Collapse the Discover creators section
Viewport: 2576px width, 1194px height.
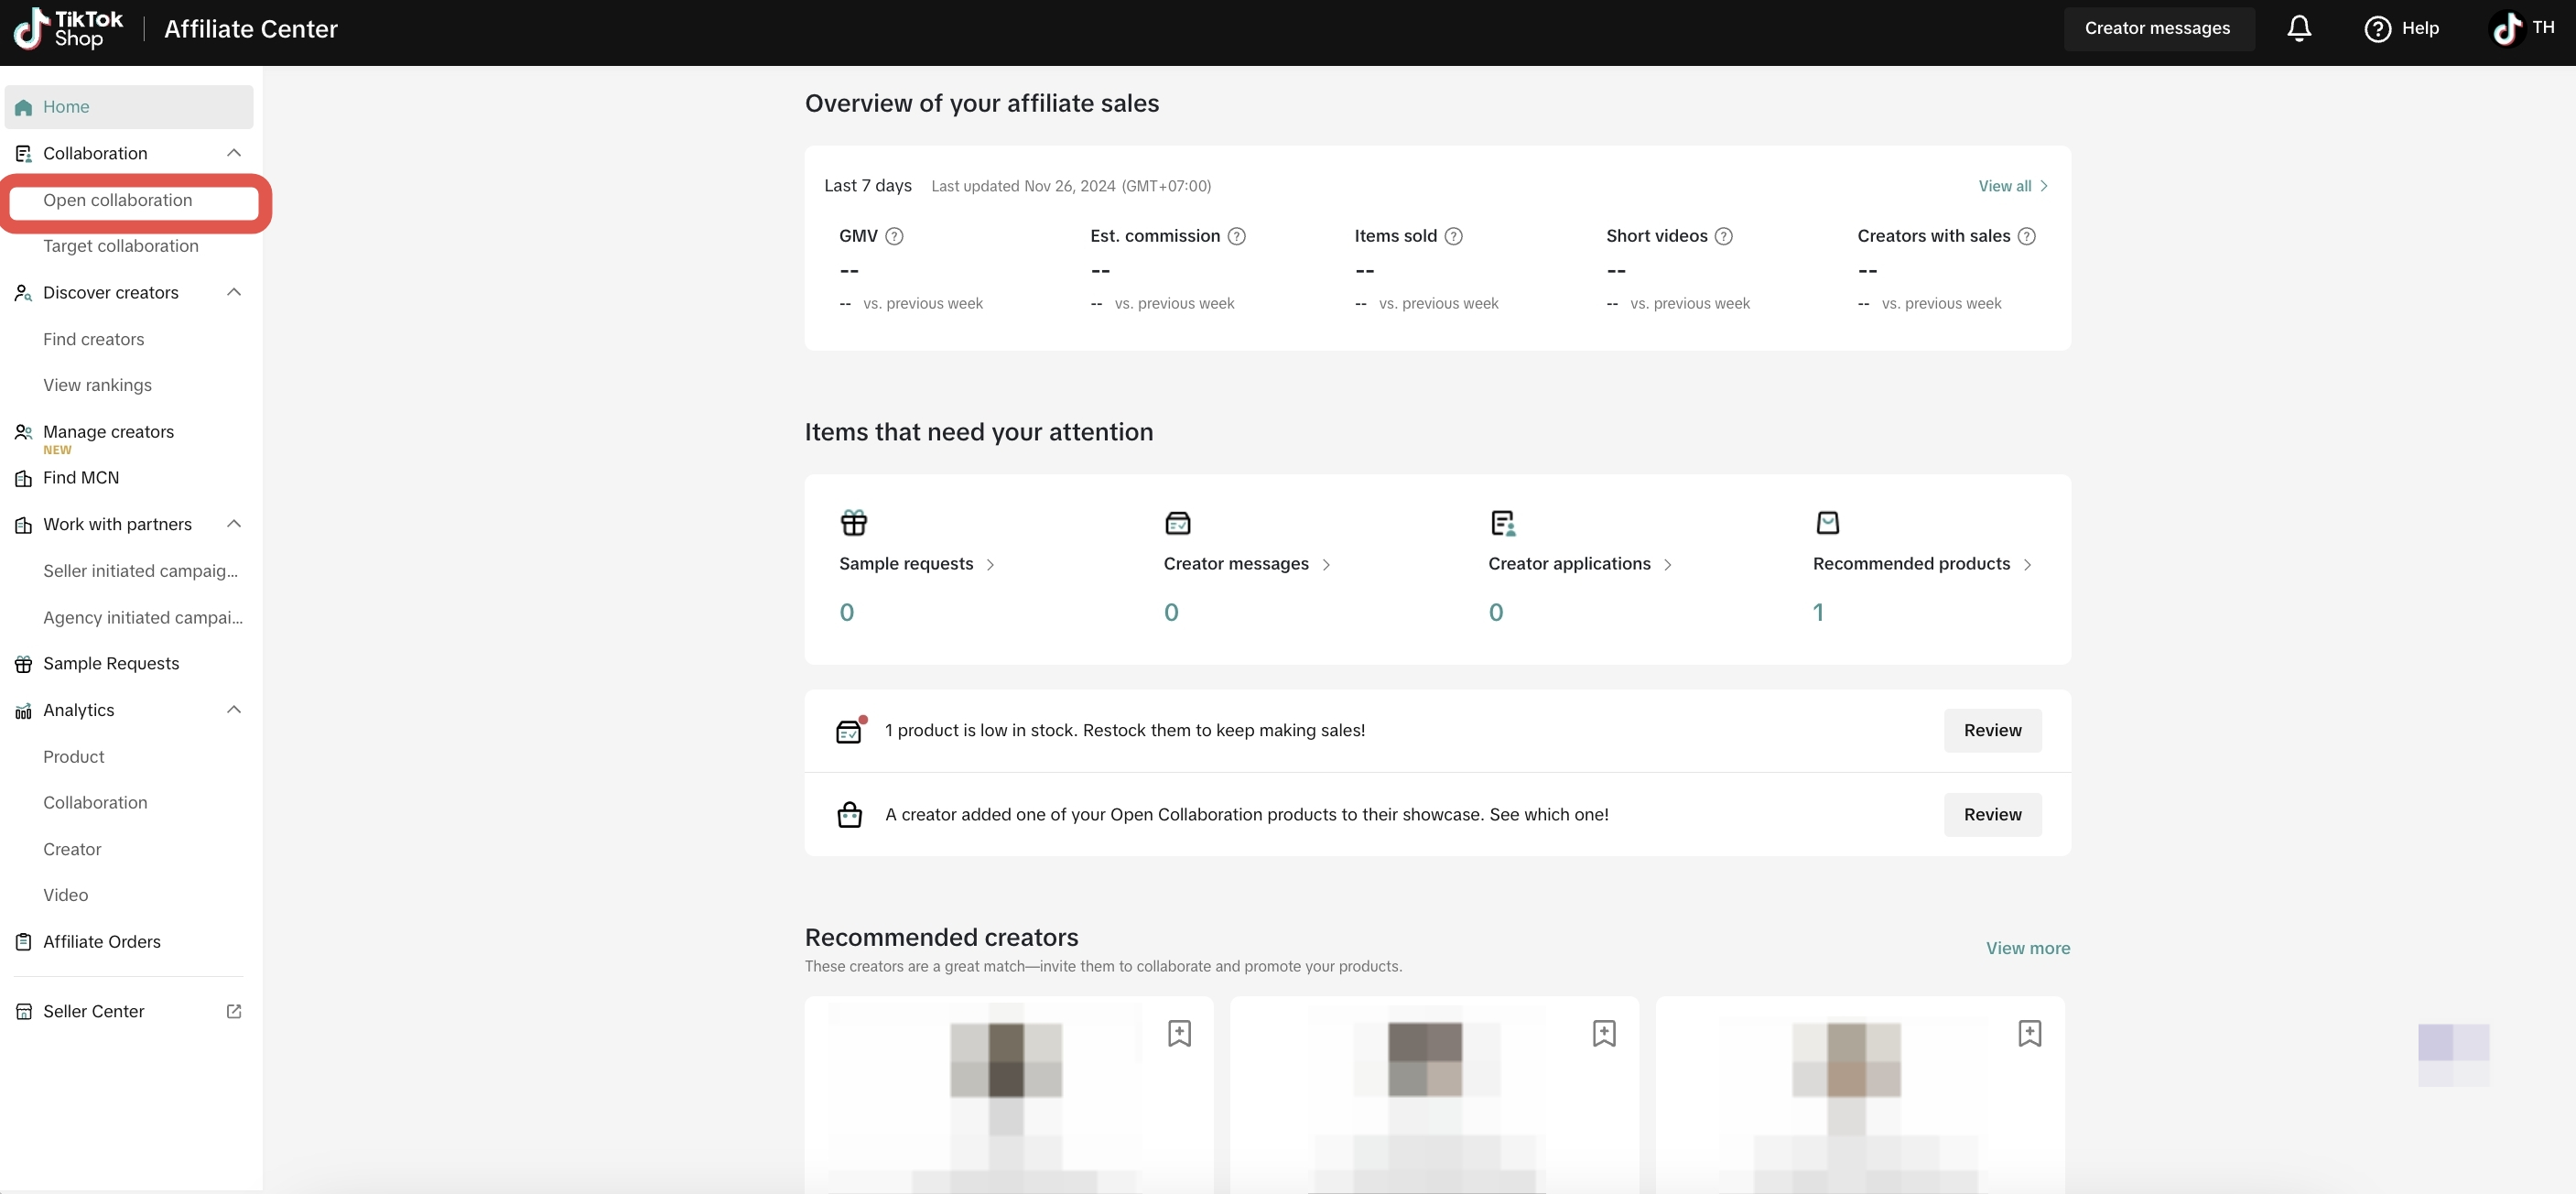(234, 292)
